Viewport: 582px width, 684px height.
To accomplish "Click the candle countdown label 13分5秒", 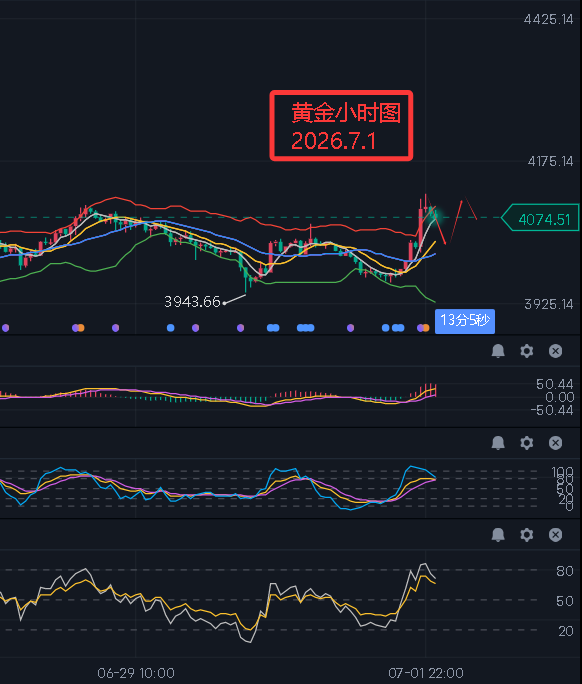I will [465, 321].
